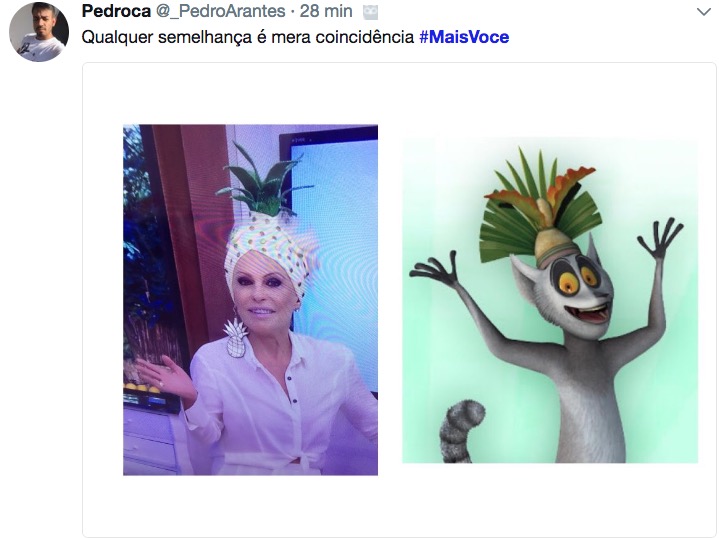Click the woman's raised open hand
The image size is (719, 538).
(x=165, y=378)
